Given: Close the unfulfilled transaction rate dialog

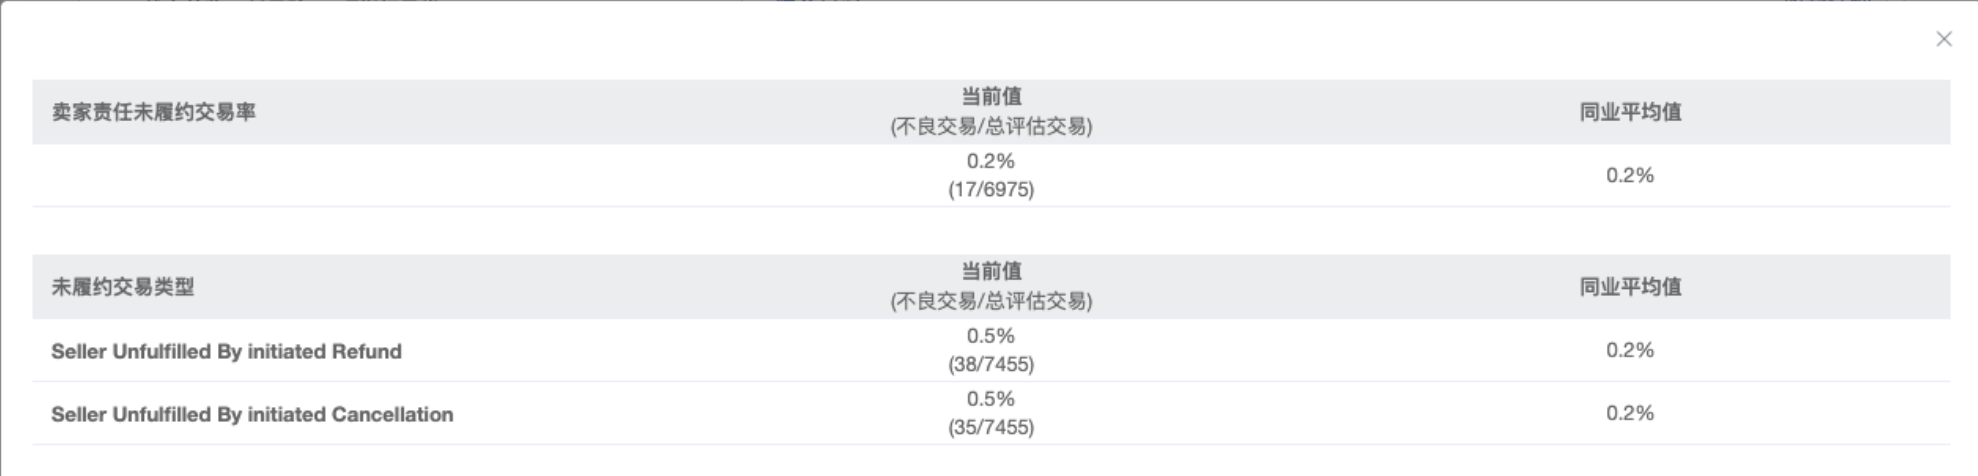Looking at the screenshot, I should [1943, 39].
